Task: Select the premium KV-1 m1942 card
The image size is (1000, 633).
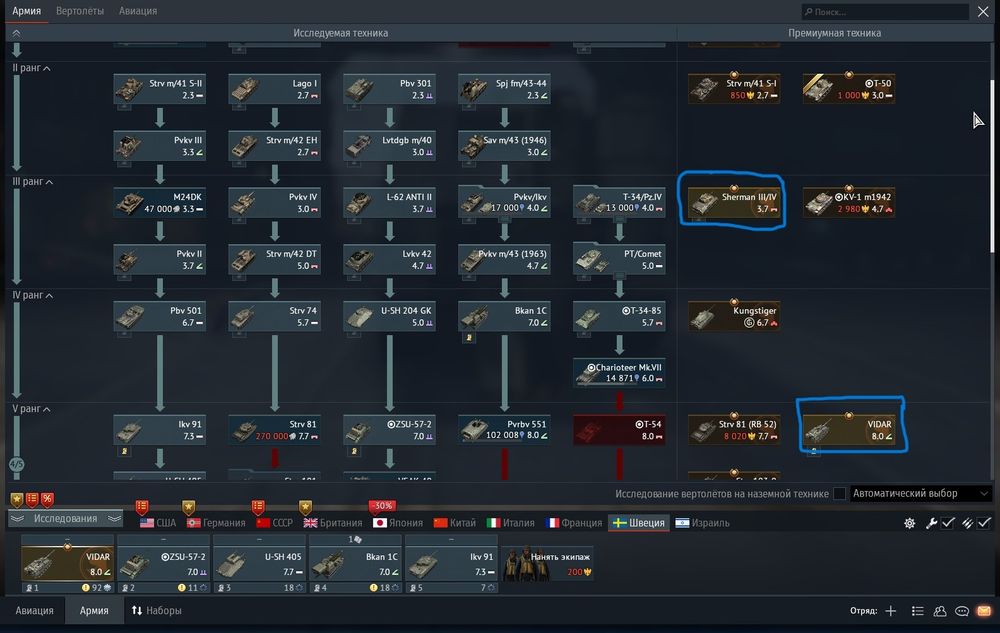Action: point(849,202)
